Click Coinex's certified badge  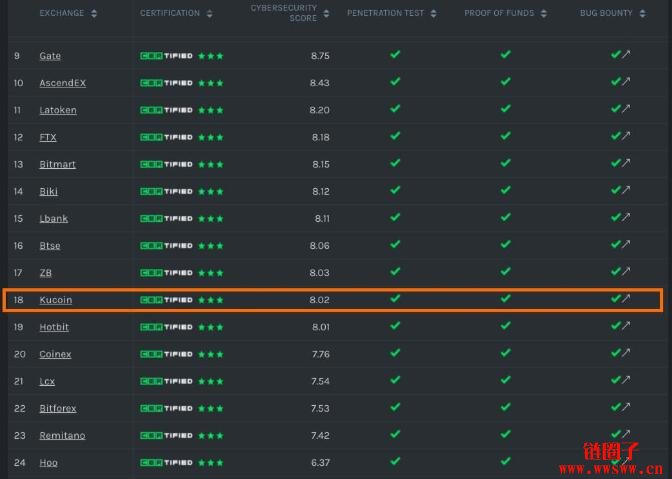click(166, 354)
